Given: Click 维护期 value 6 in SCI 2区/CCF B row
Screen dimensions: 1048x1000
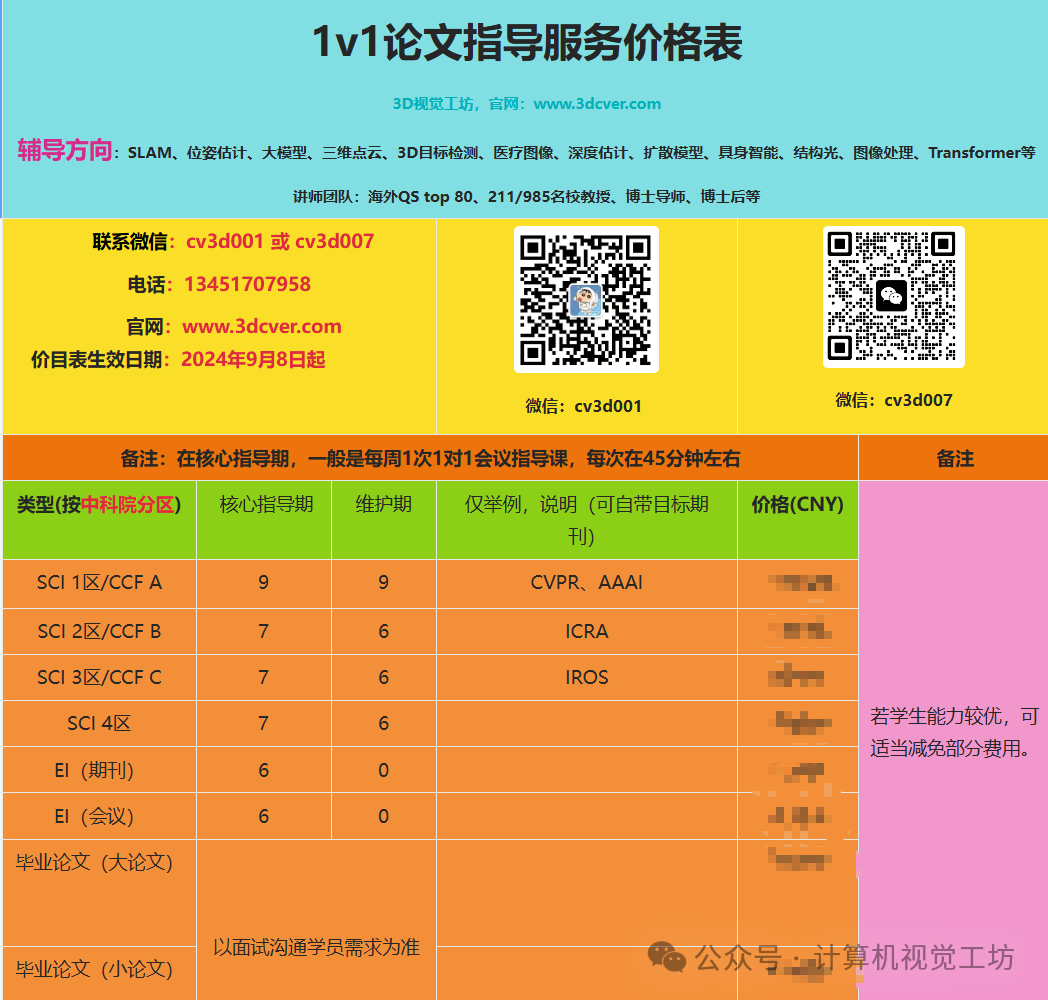Looking at the screenshot, I should click(384, 632).
